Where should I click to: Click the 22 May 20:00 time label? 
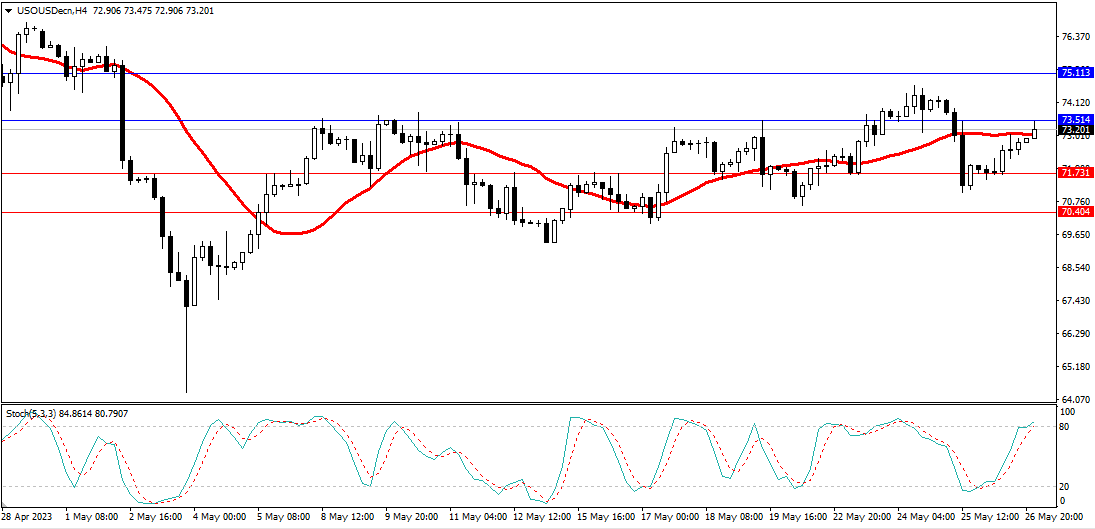click(864, 517)
